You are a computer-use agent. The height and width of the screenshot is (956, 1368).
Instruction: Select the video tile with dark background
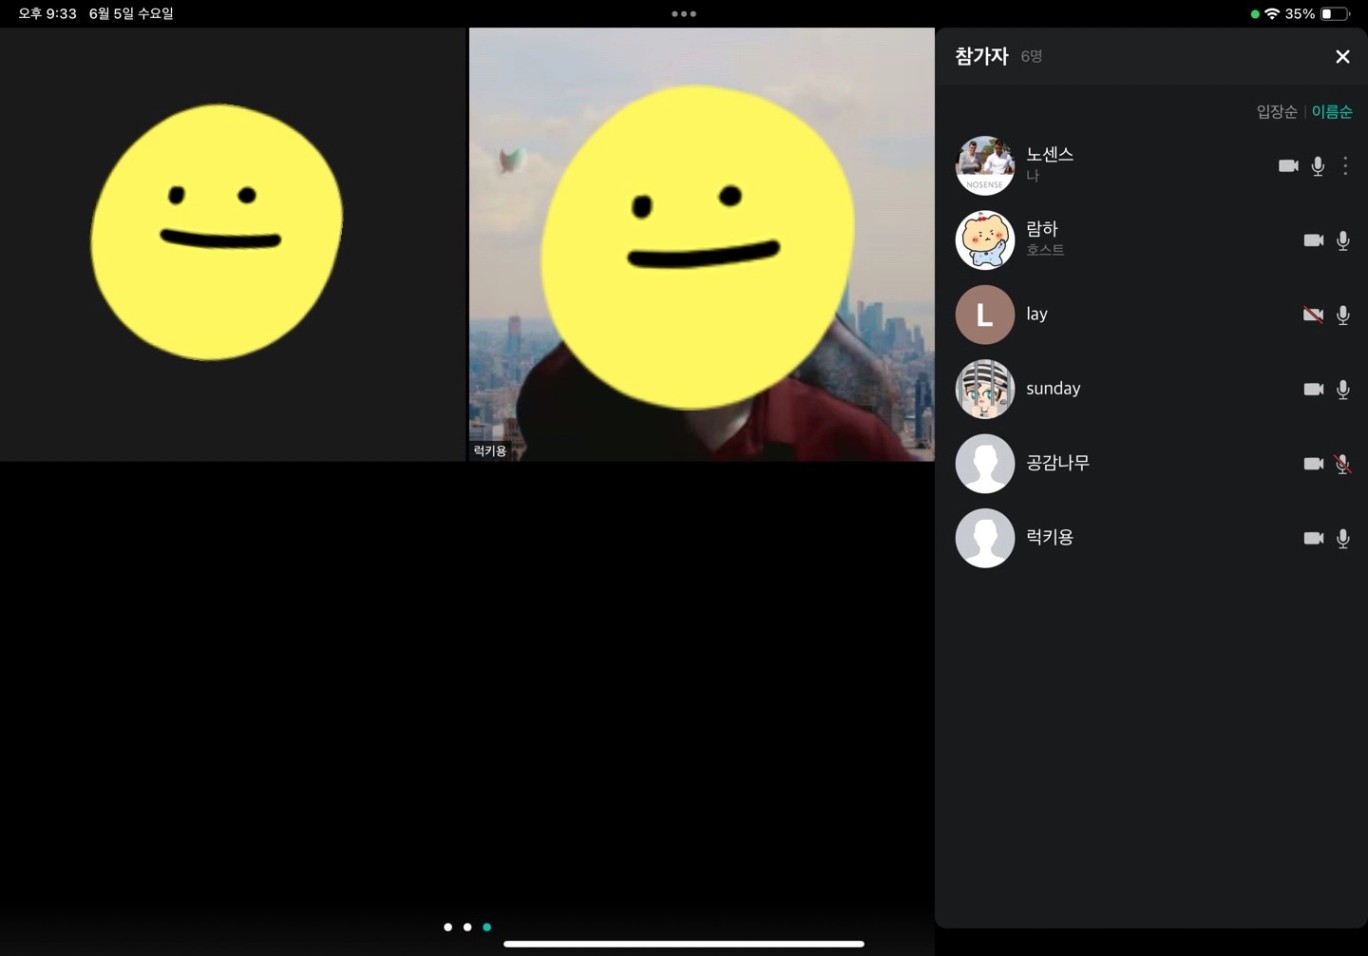click(233, 244)
